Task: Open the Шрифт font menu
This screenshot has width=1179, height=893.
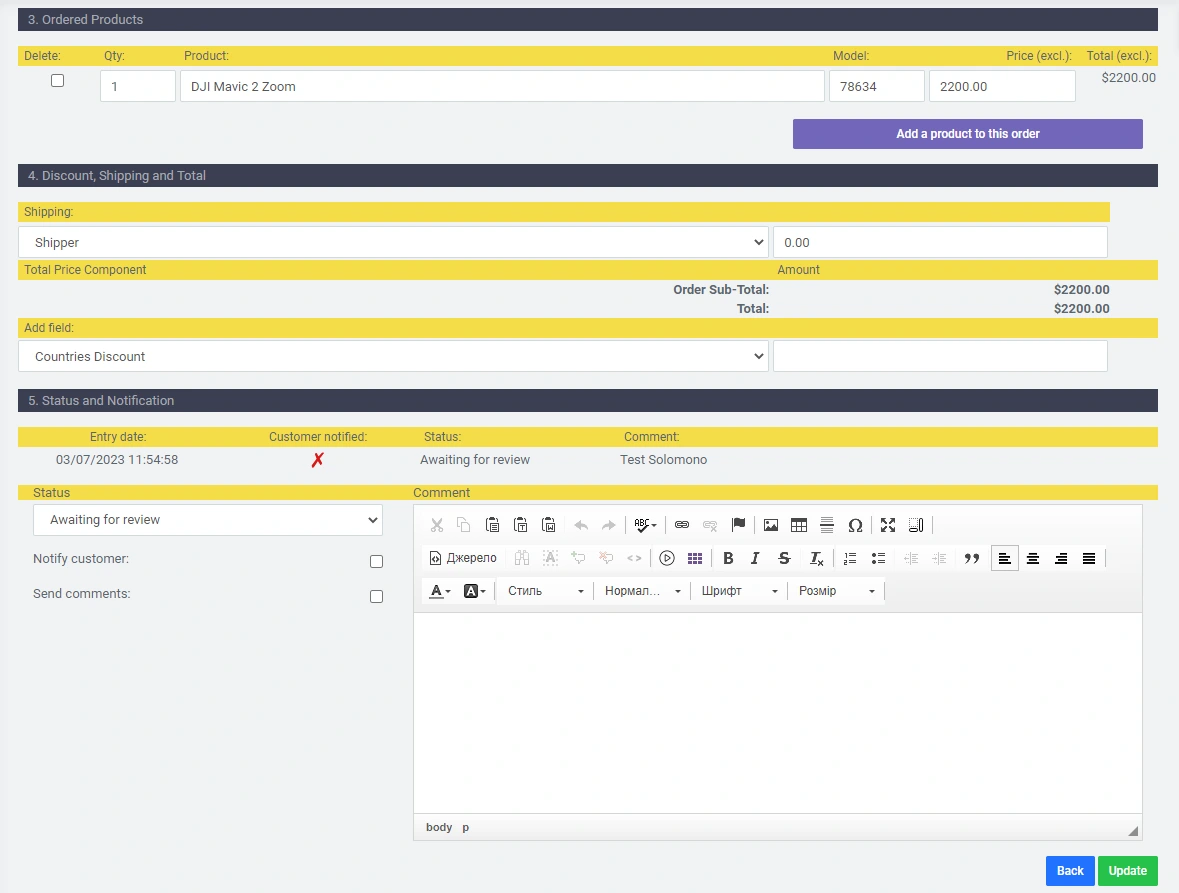Action: pos(739,591)
